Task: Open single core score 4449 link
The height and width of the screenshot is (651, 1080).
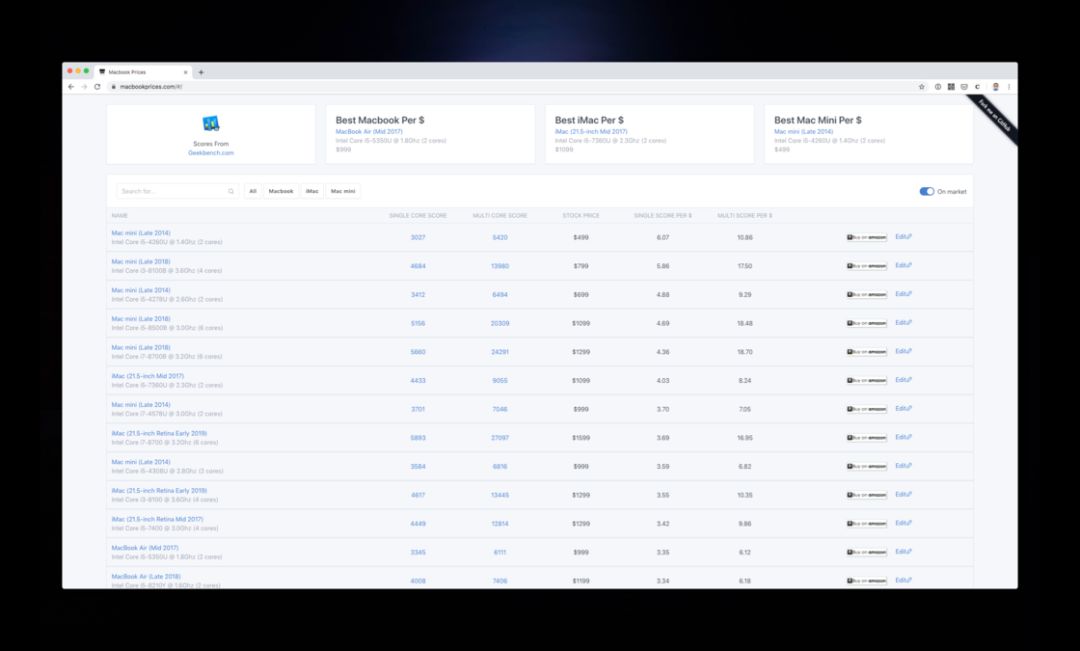Action: pos(418,524)
